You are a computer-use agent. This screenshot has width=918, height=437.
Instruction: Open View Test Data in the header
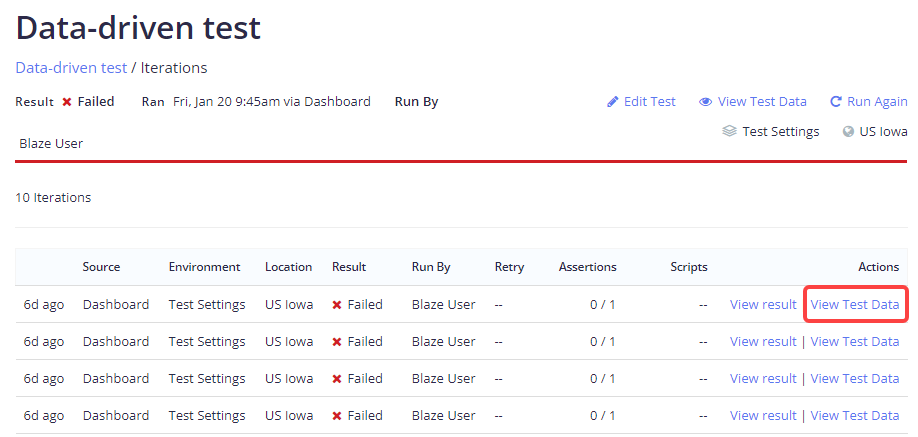(x=762, y=102)
